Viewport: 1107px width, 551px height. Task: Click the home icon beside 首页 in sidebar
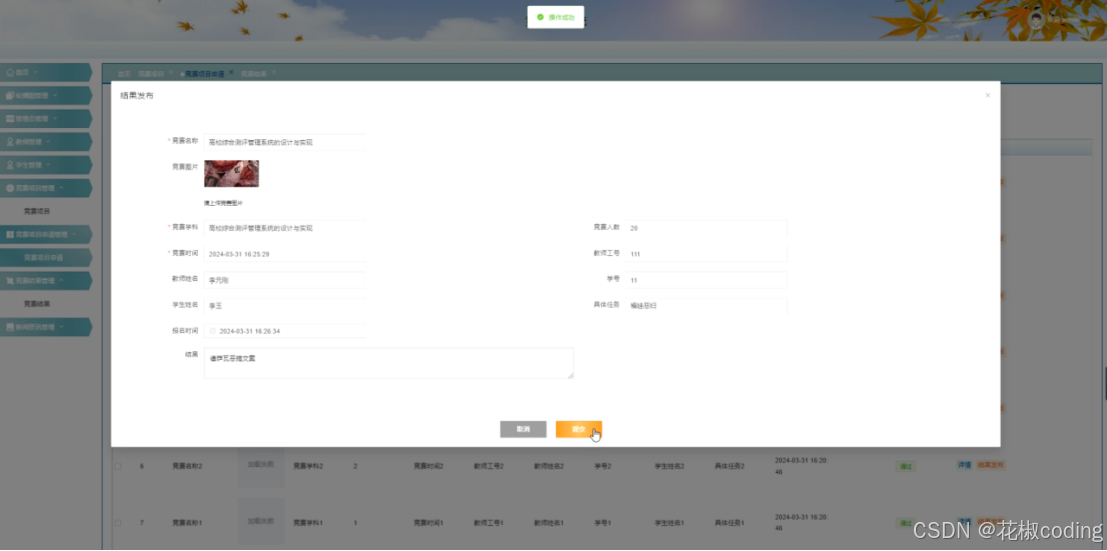(10, 72)
